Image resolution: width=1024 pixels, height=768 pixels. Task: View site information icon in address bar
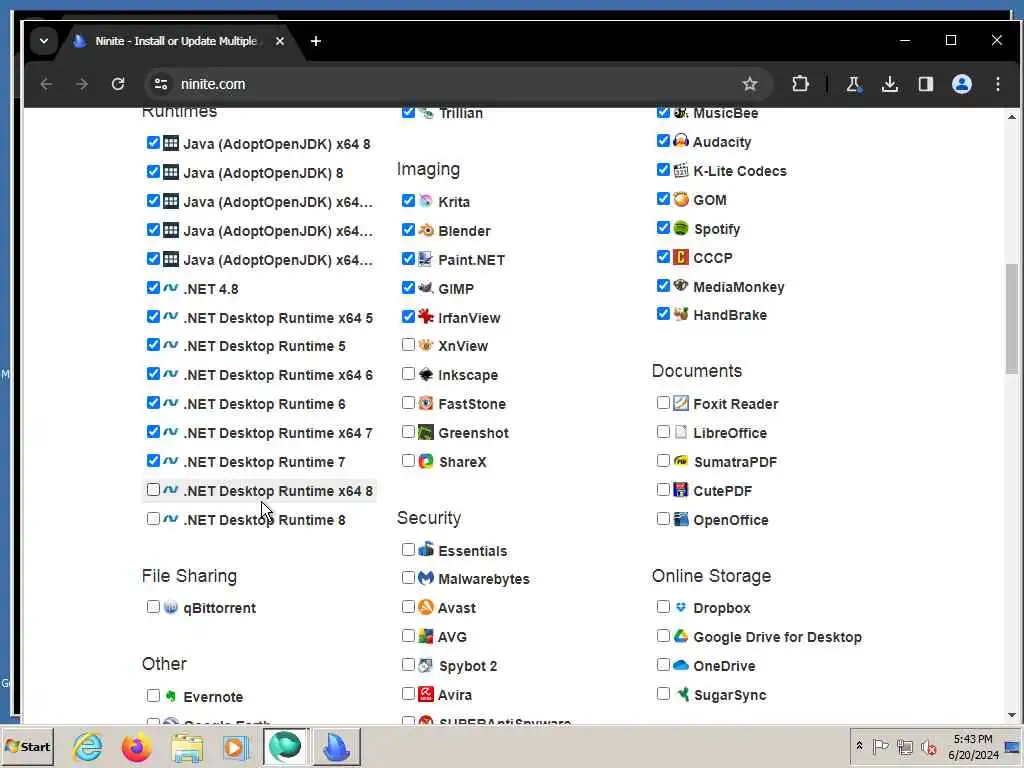coord(161,84)
